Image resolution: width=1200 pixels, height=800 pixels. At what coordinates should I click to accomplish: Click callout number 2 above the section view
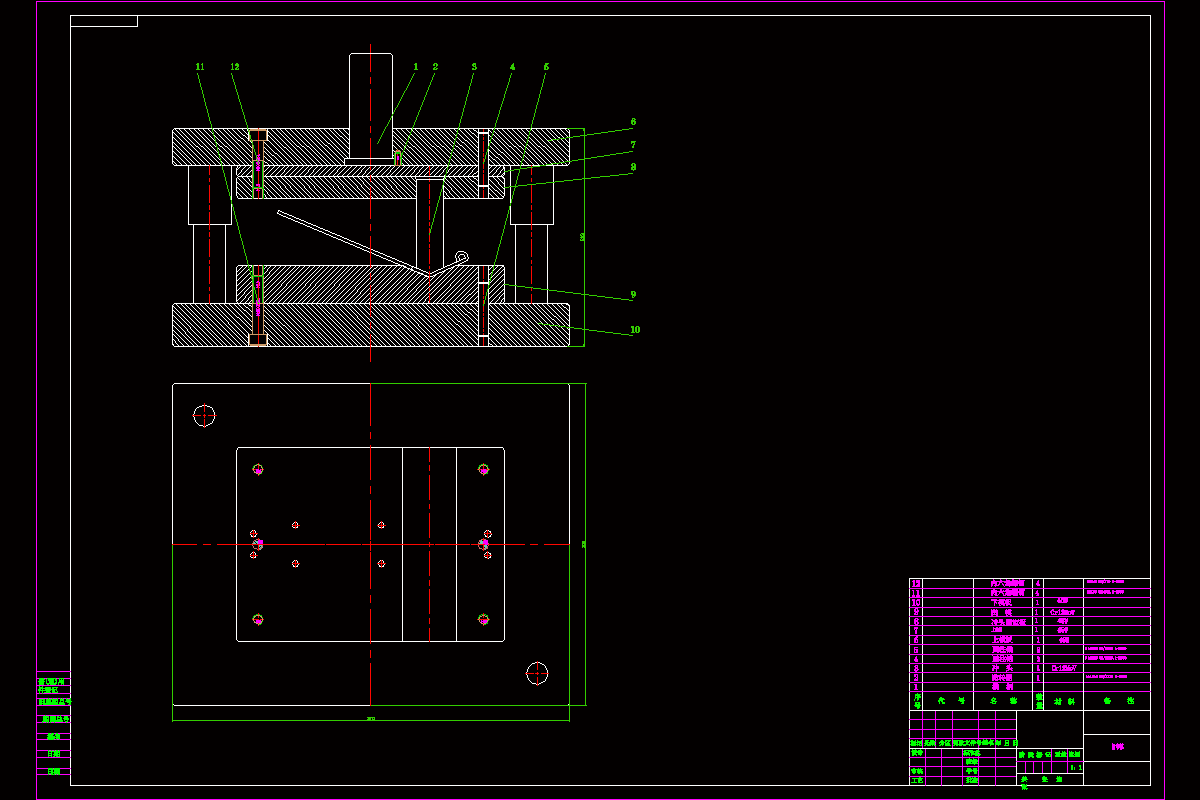[435, 67]
